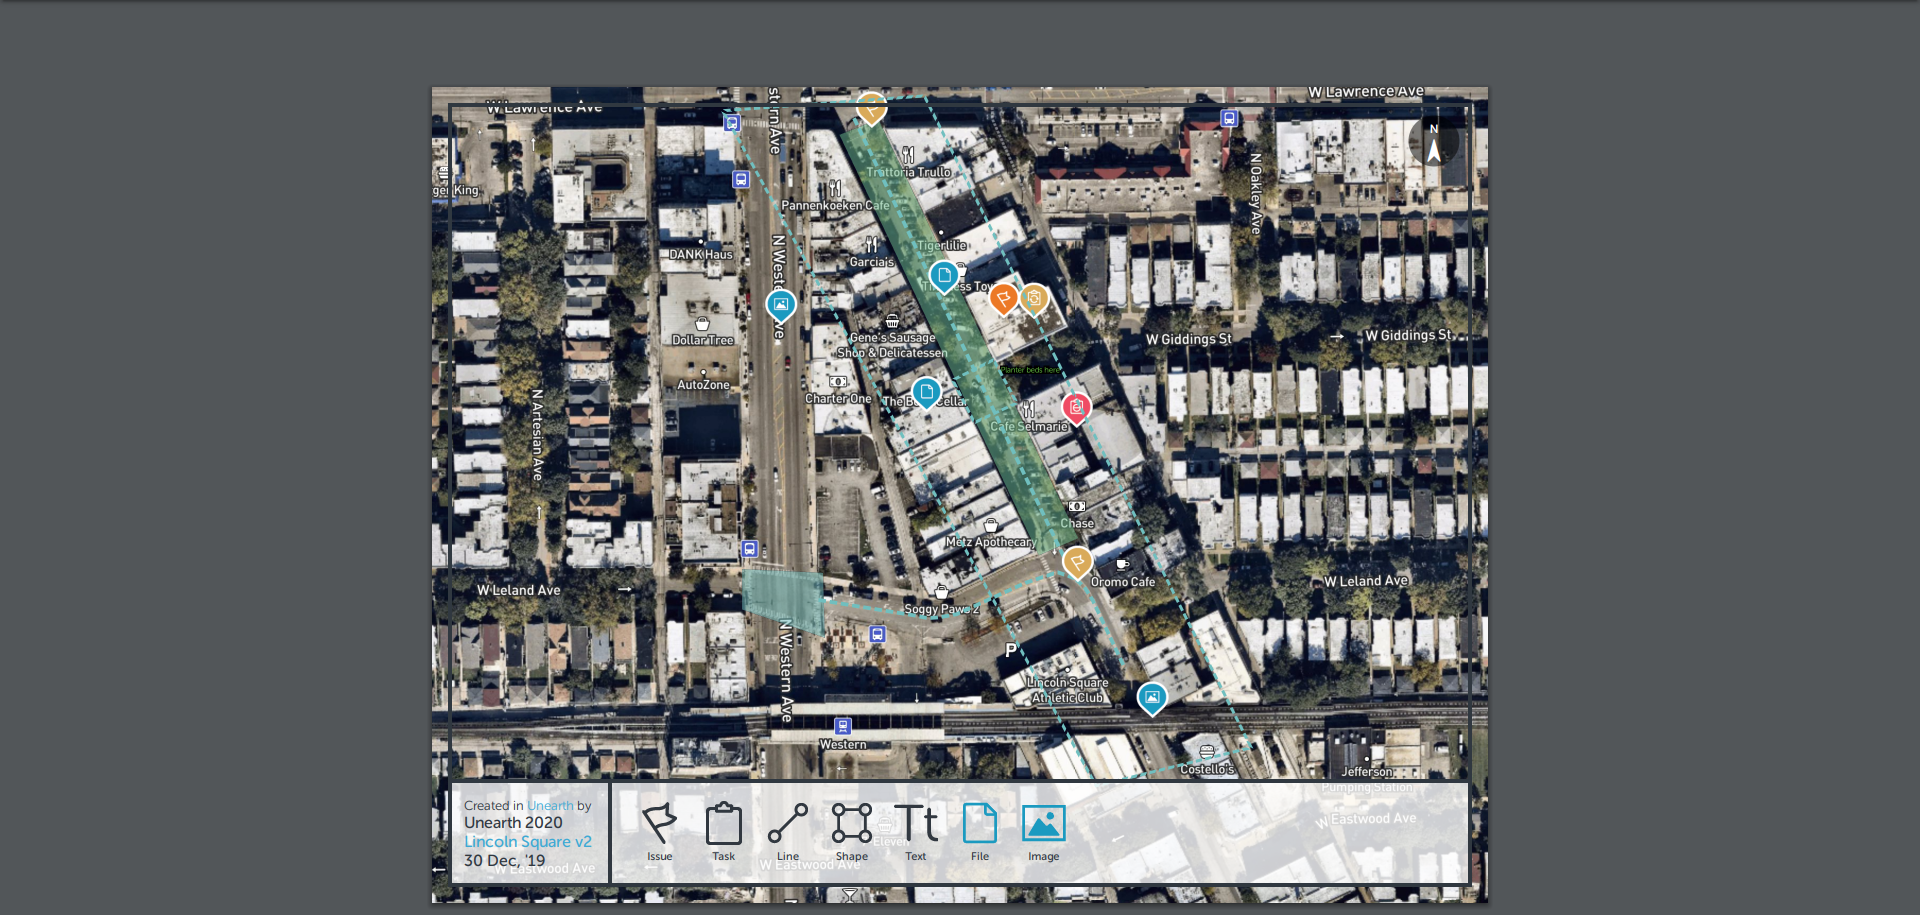Click the Issue flag icon in the legend
Screen dimensions: 1920x915
tap(659, 823)
